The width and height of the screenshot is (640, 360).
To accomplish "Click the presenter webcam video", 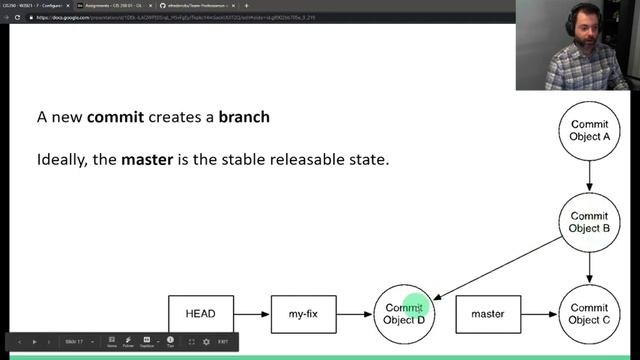I will [578, 45].
